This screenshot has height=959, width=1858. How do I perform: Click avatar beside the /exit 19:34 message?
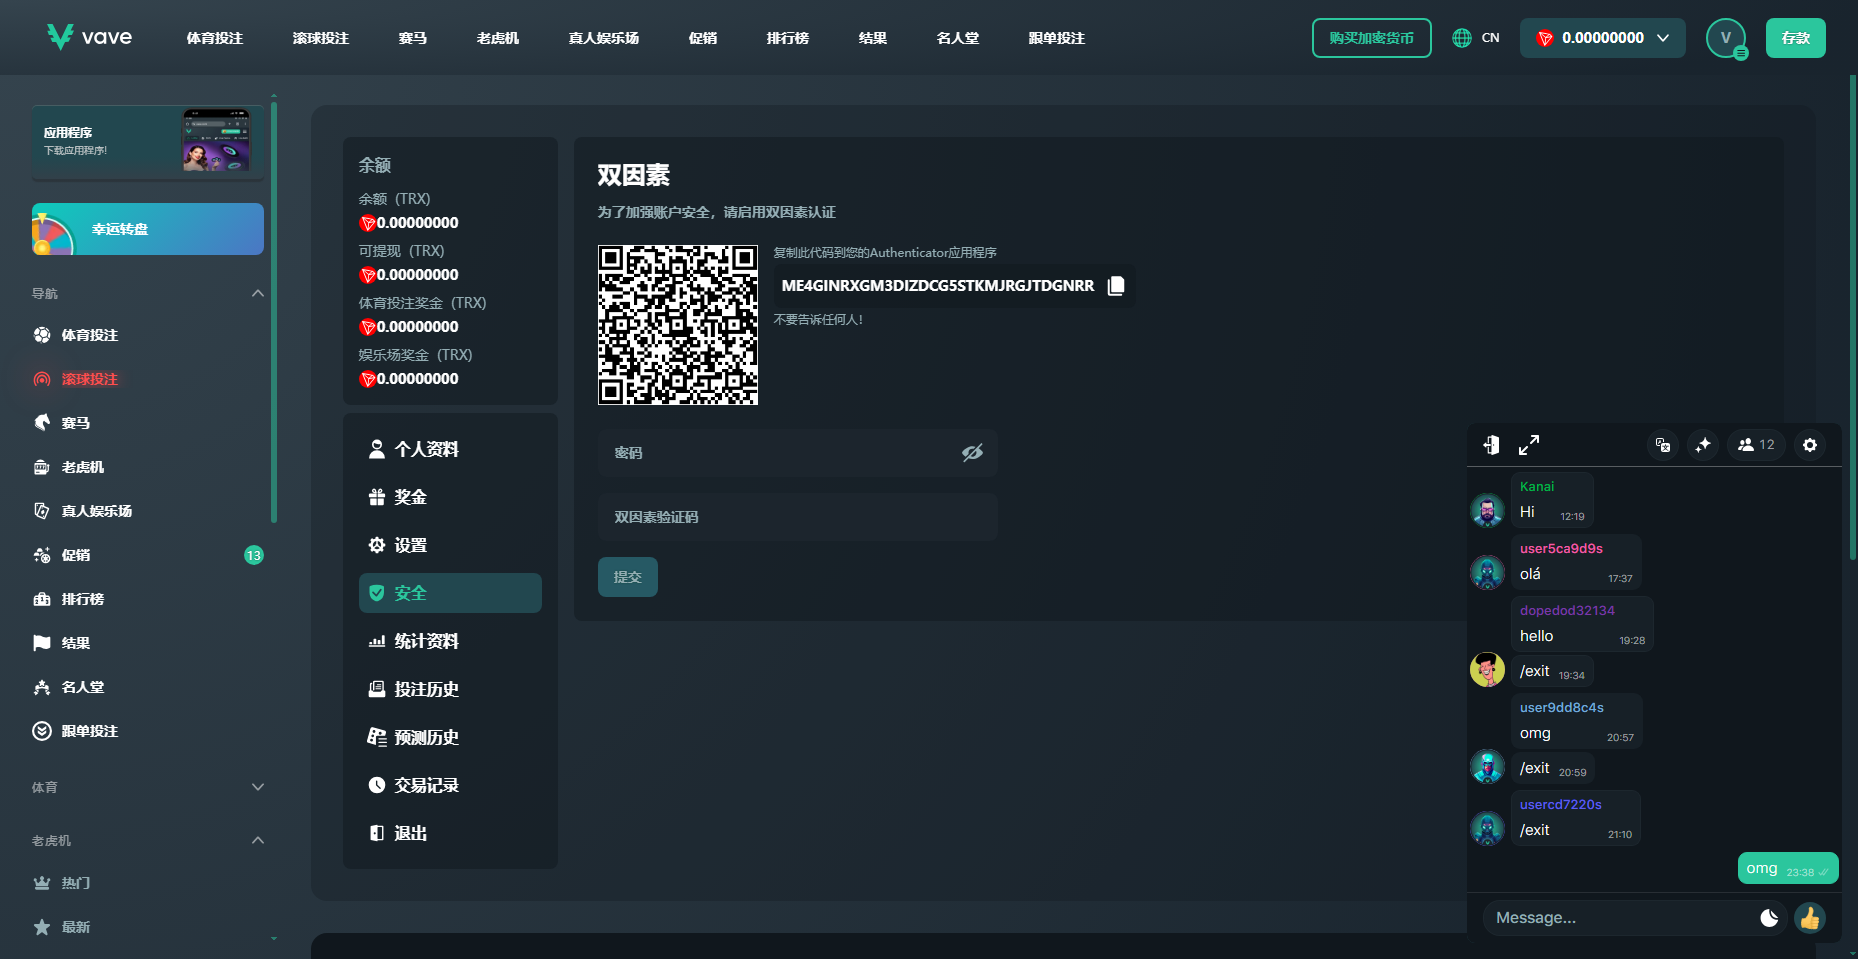(x=1488, y=670)
